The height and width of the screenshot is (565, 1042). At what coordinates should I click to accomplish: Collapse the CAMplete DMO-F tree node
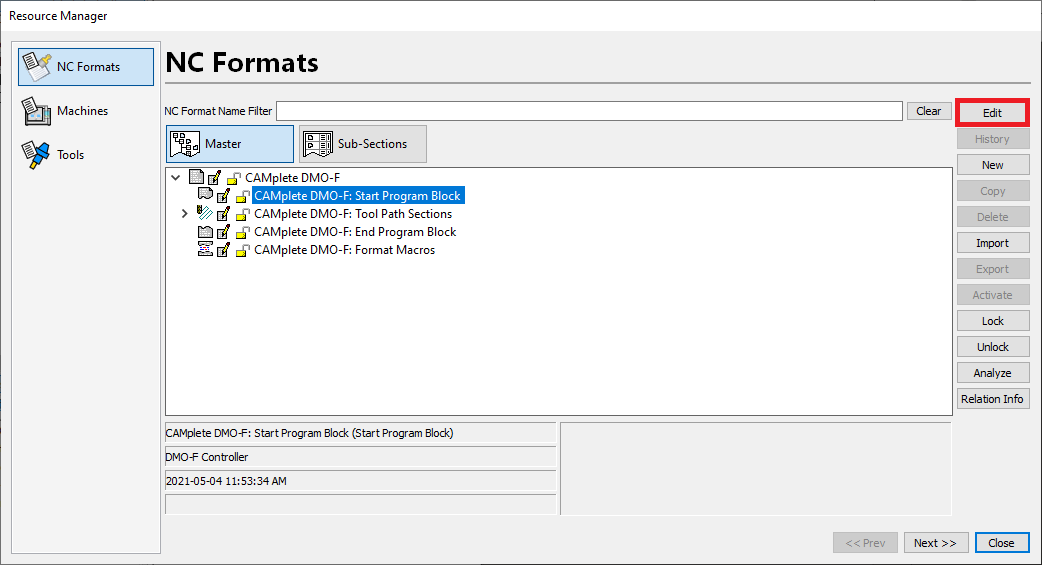[175, 177]
